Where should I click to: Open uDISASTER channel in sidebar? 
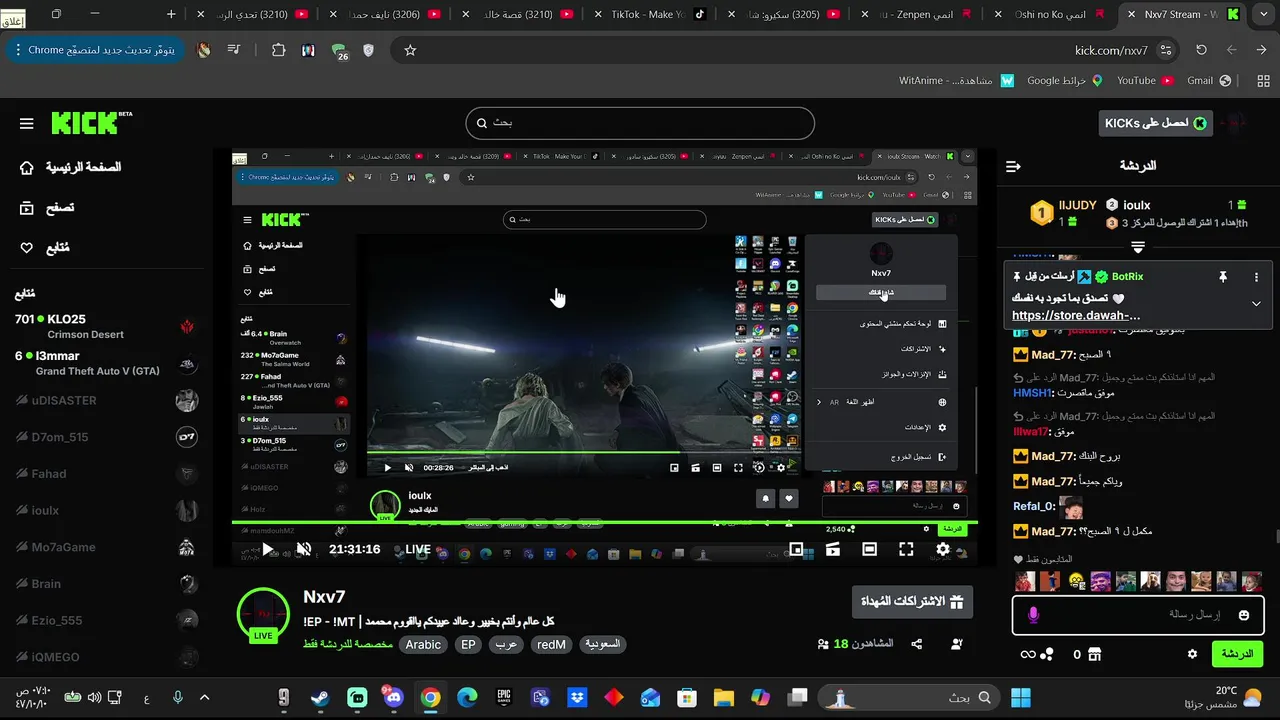pos(105,400)
